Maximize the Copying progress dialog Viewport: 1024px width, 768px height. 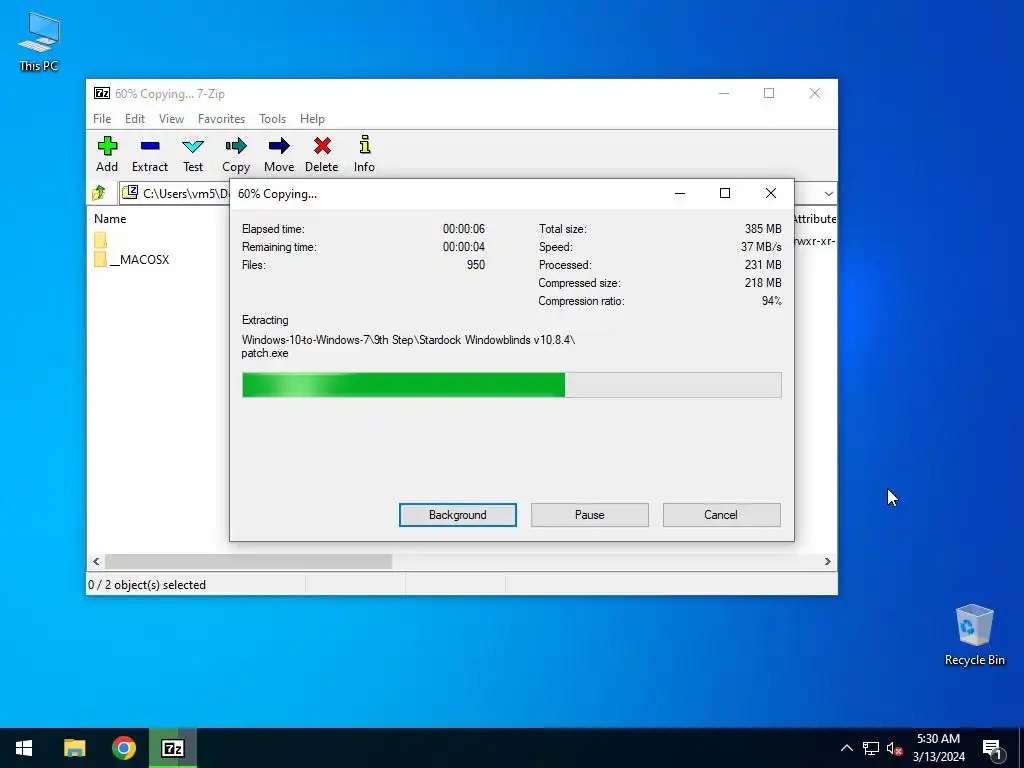pos(725,193)
